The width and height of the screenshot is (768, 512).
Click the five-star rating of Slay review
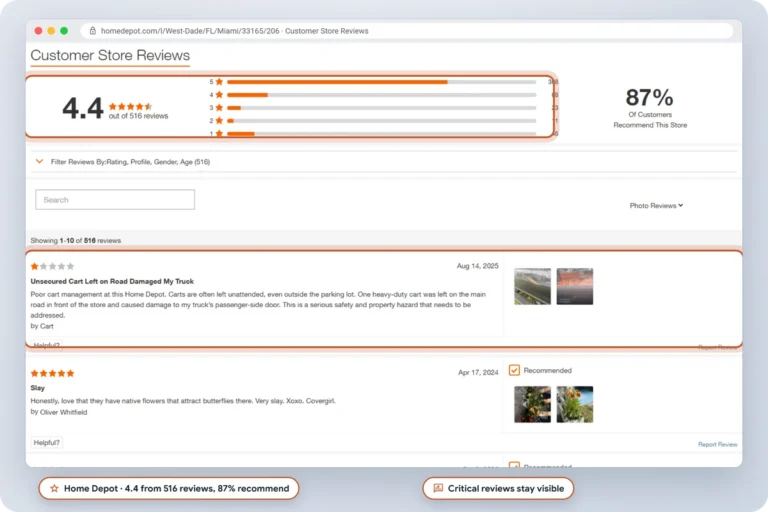point(52,373)
